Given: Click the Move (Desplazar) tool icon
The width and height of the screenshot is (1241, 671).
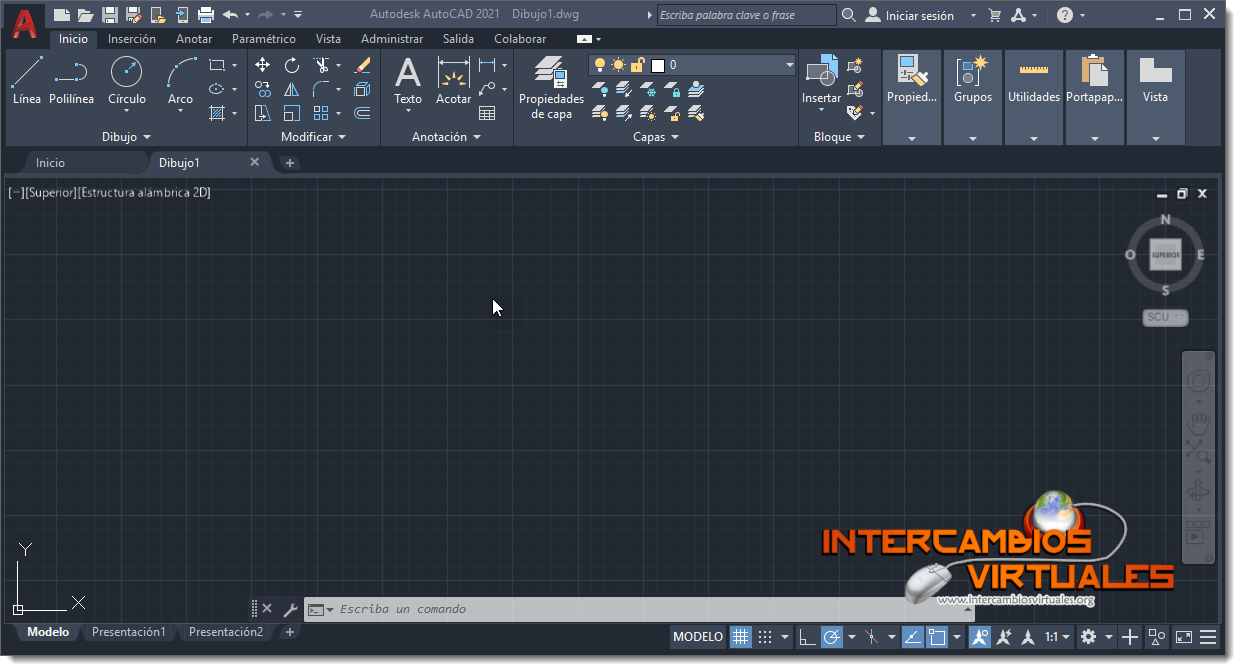Looking at the screenshot, I should (262, 65).
